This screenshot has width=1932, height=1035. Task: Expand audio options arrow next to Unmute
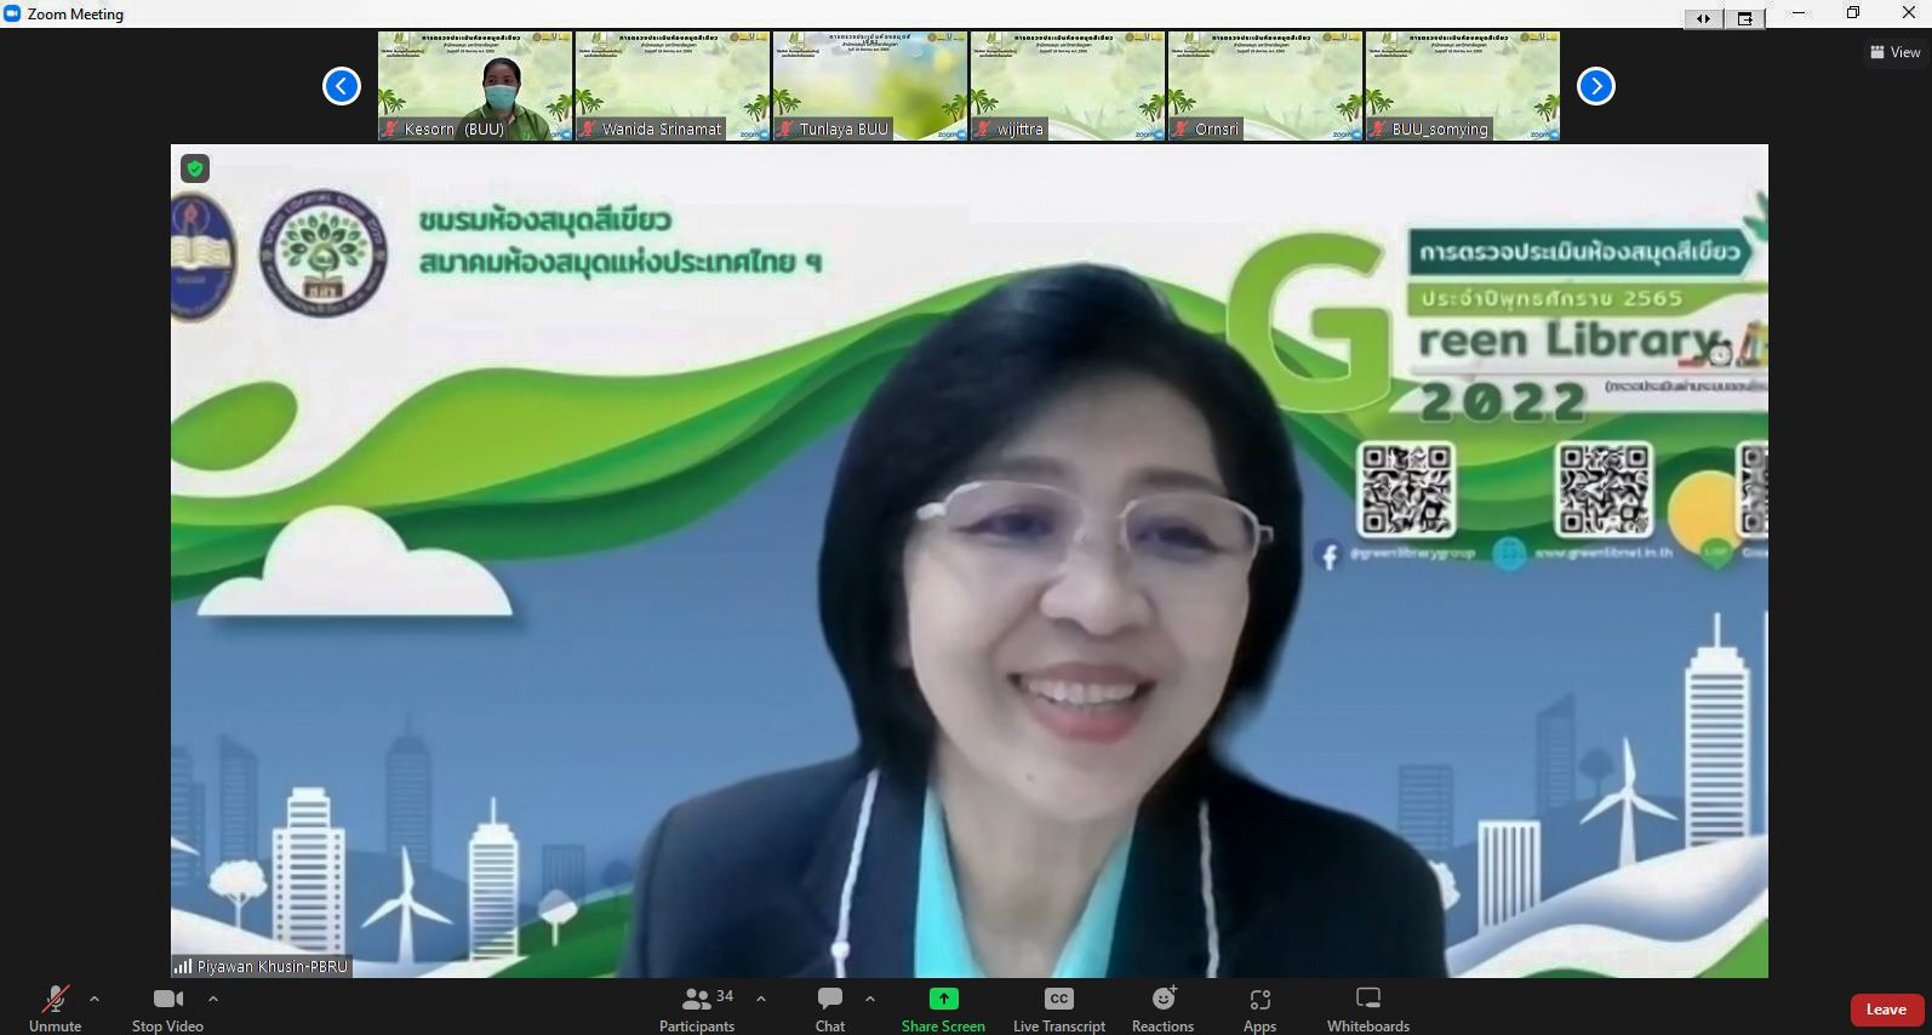click(94, 999)
